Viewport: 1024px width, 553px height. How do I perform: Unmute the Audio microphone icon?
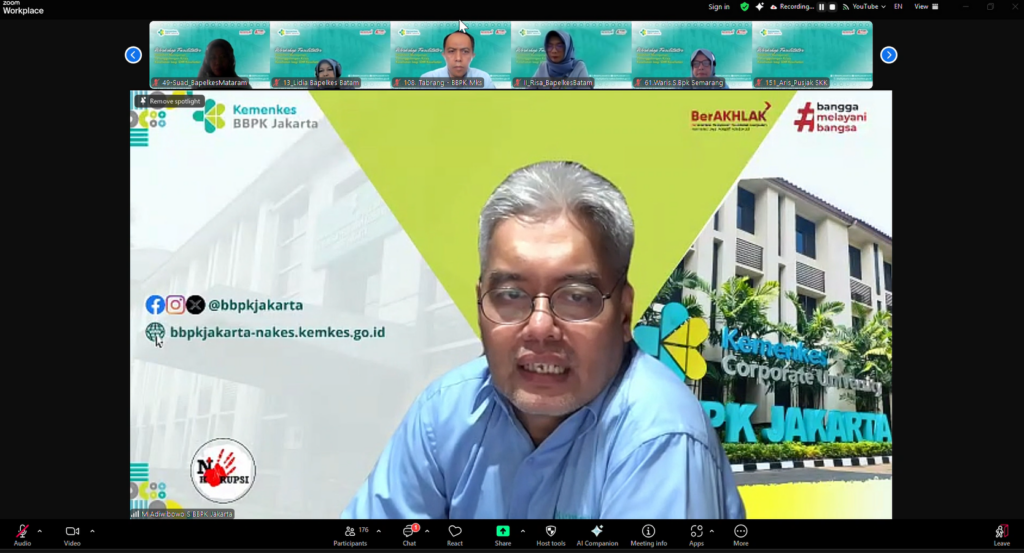(22, 531)
